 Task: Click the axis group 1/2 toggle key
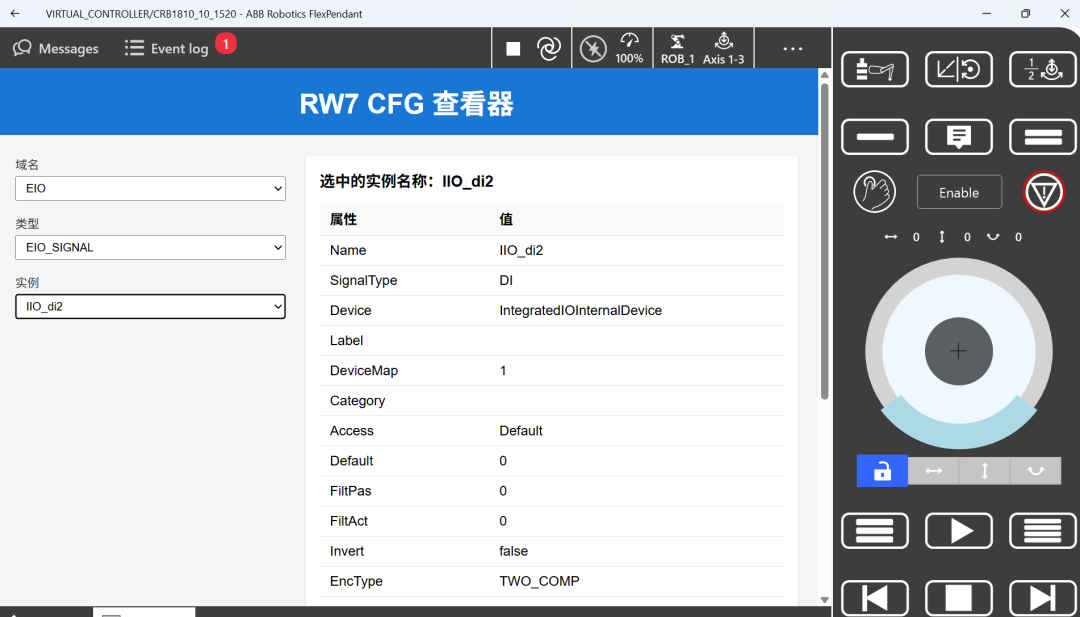[1043, 69]
